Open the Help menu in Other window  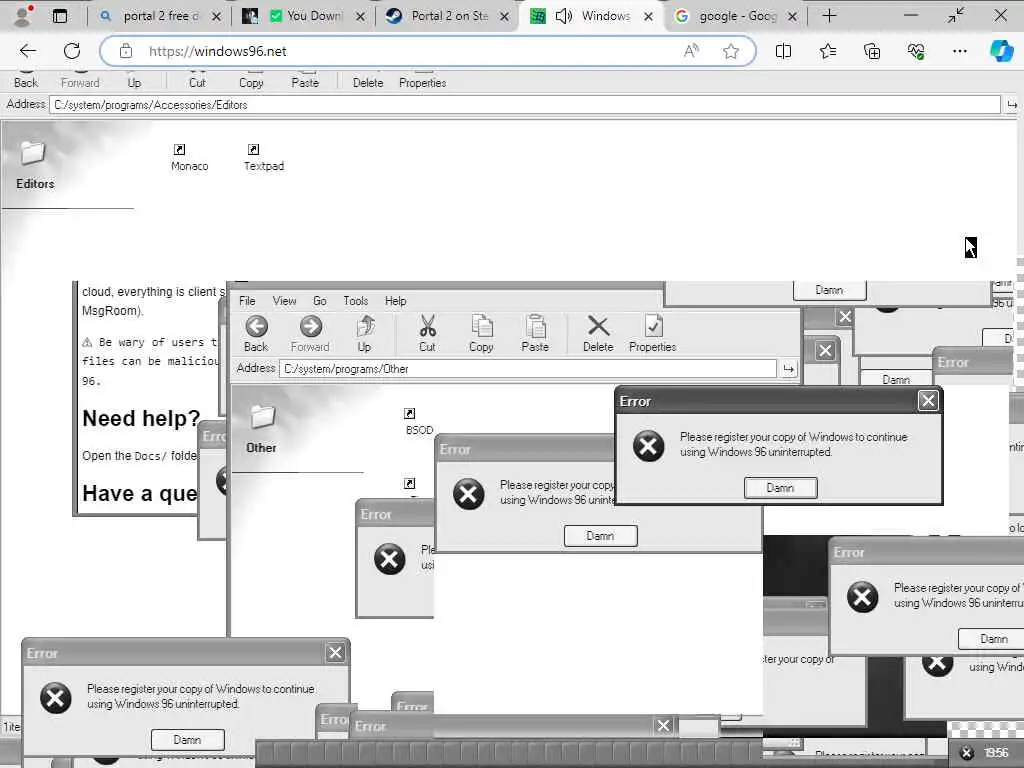click(x=396, y=301)
